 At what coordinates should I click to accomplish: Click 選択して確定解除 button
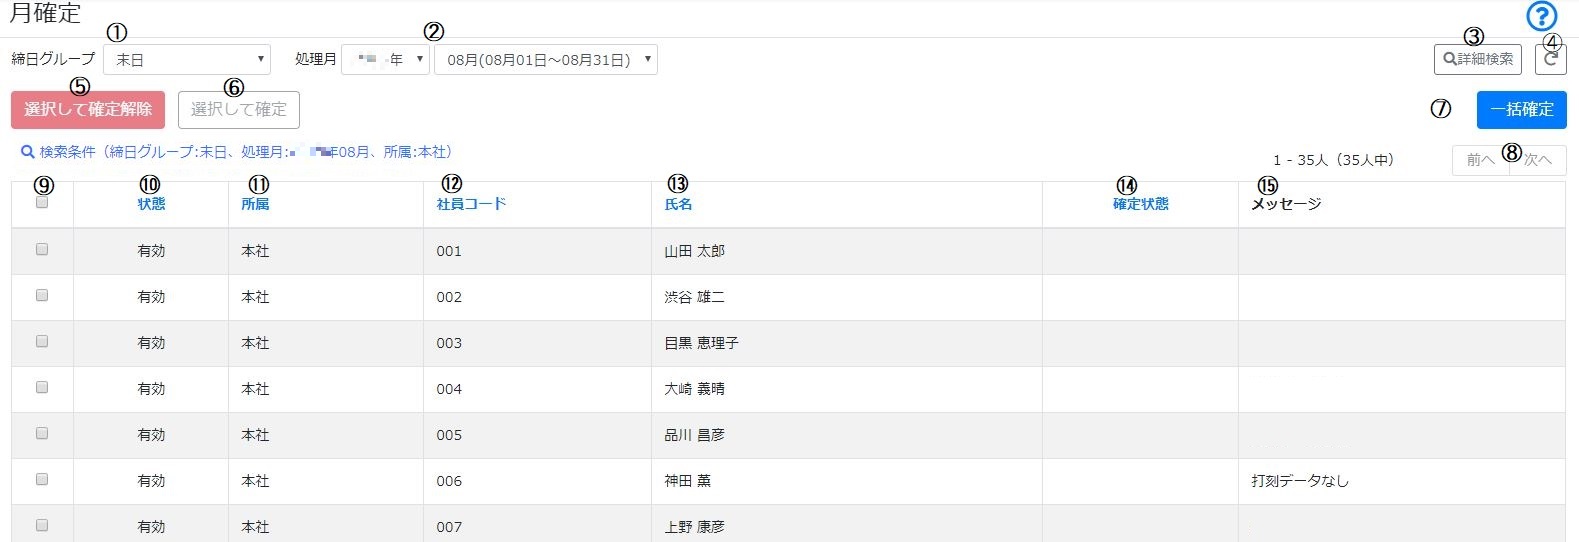pos(88,110)
